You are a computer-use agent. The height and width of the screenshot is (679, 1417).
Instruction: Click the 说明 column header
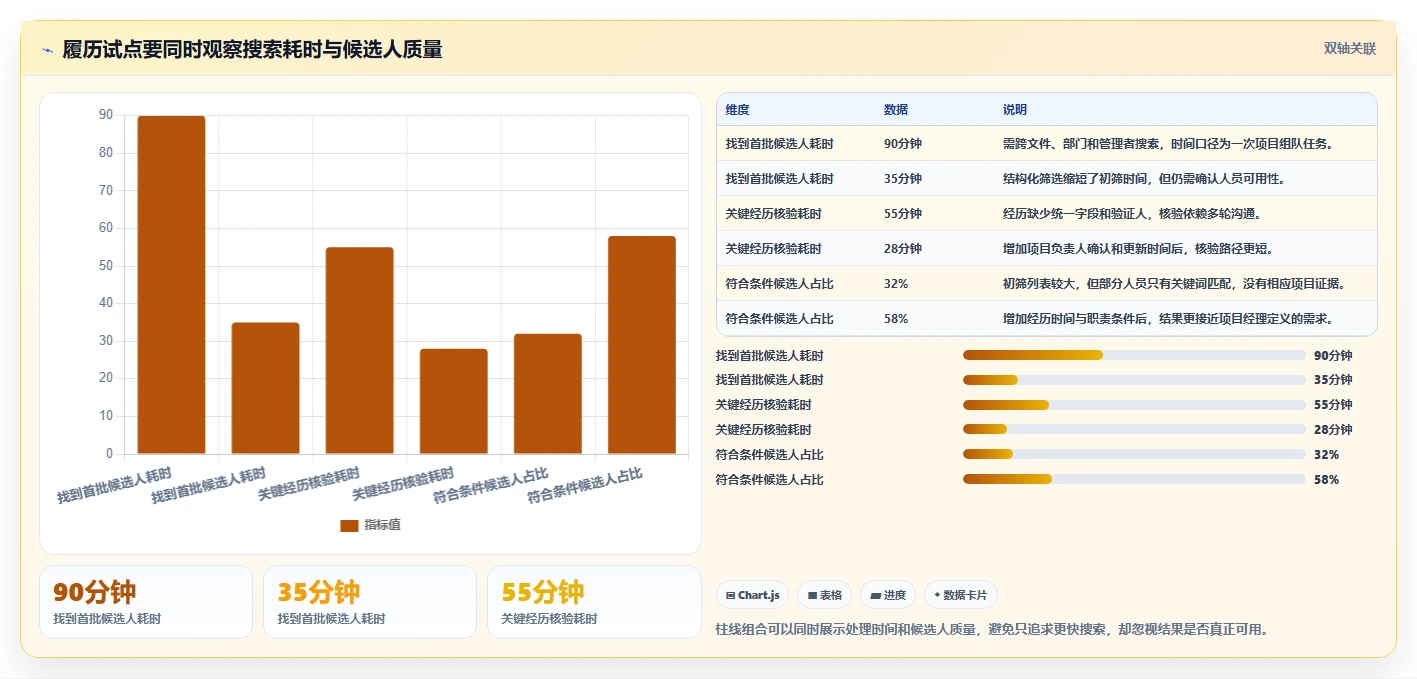[x=1015, y=110]
